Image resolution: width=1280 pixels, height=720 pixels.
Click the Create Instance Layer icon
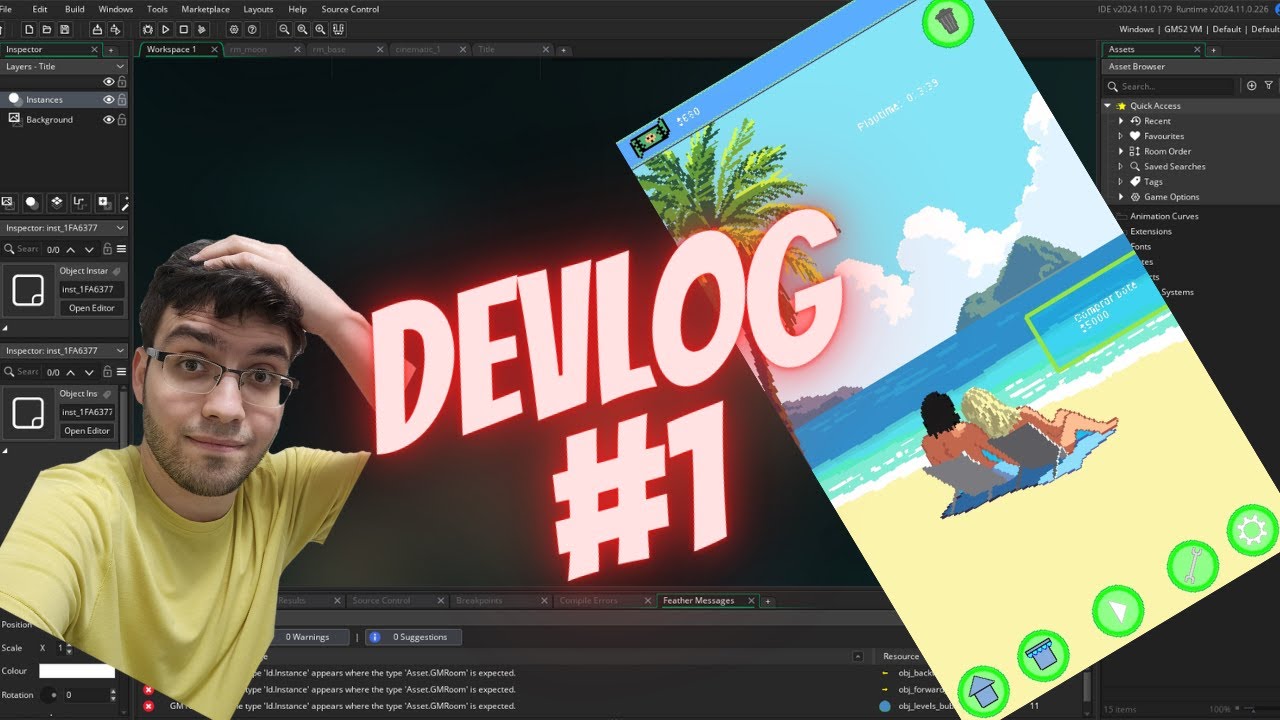[x=32, y=202]
